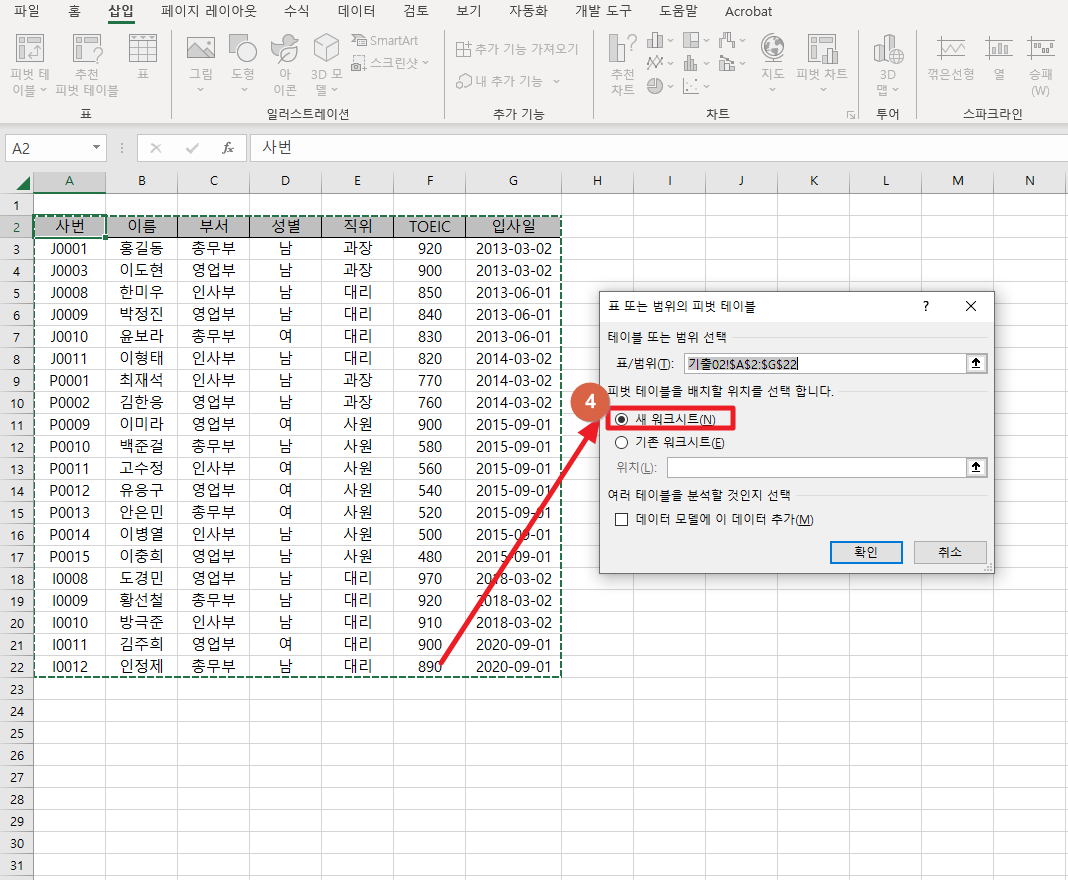
Task: Insert a 승패 win/loss sparkline
Action: coord(1041,65)
